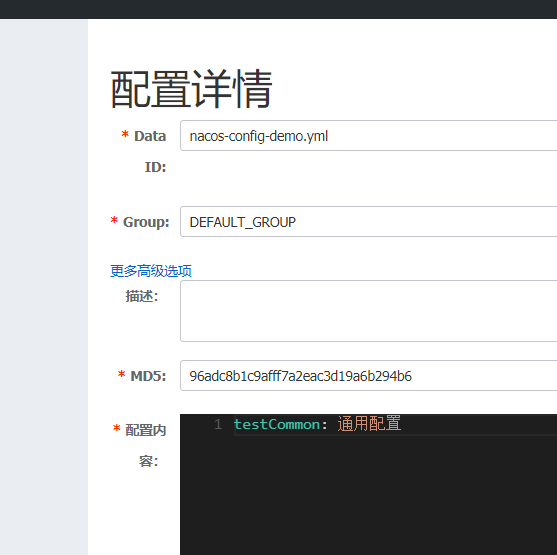557x555 pixels.
Task: Click the 通用配置 value in editor
Action: tap(369, 424)
